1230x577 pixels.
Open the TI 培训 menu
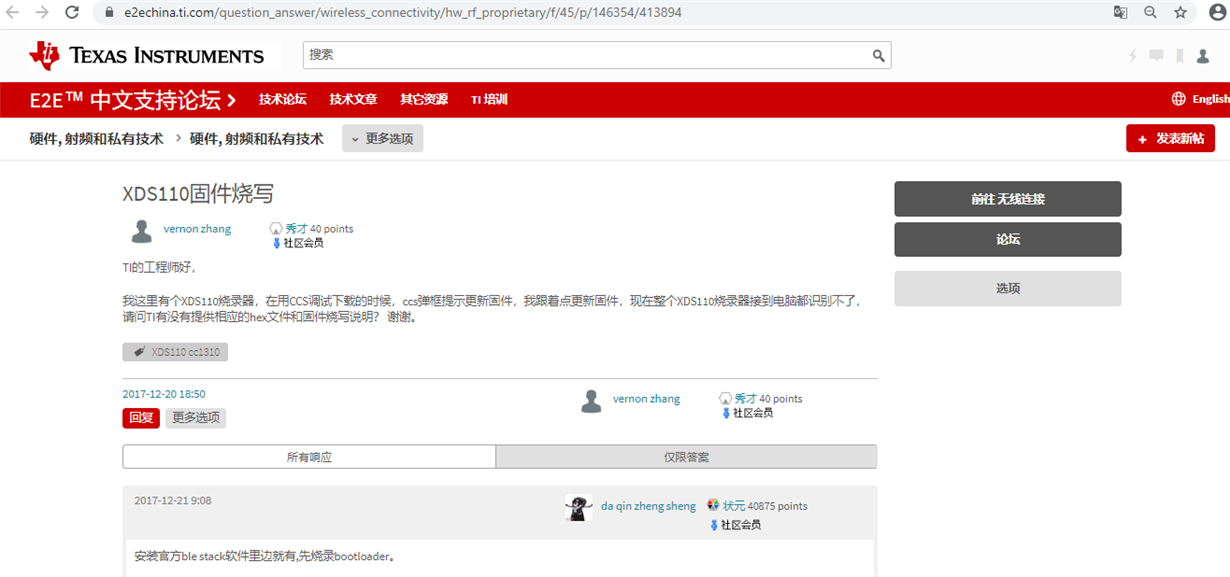pyautogui.click(x=489, y=99)
